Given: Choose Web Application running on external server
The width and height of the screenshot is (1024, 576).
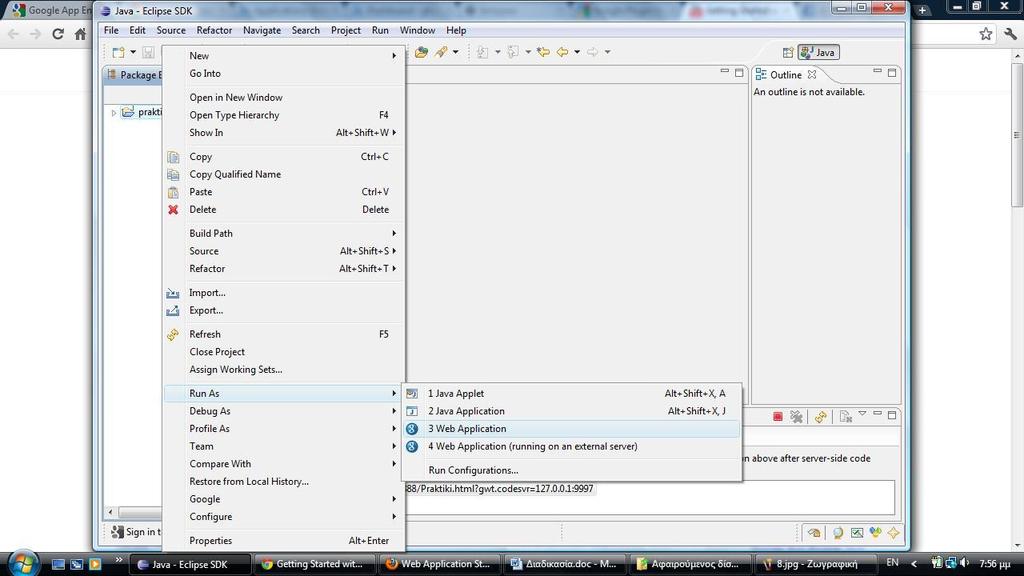Looking at the screenshot, I should tap(571, 447).
